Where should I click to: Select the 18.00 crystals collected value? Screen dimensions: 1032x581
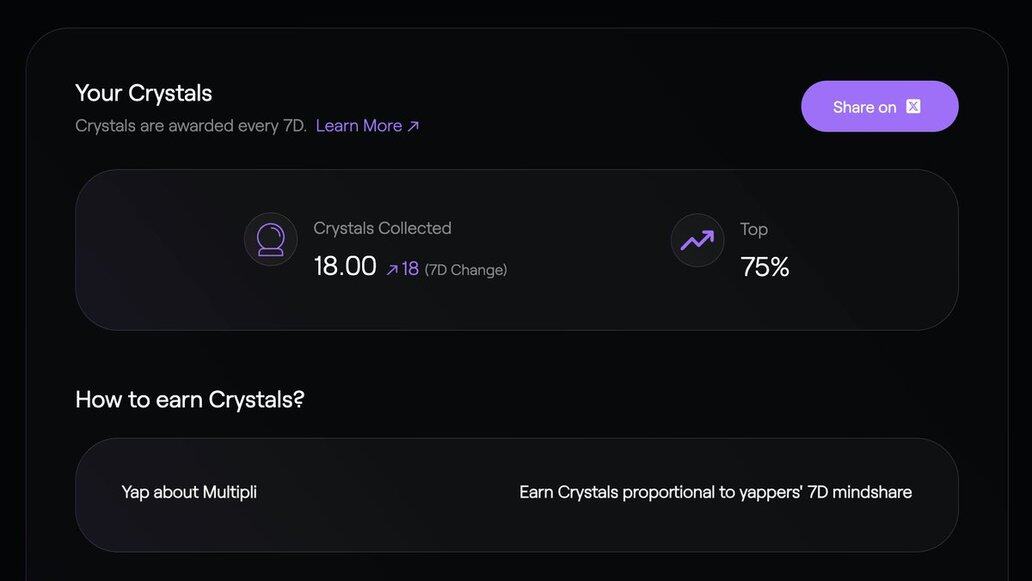[x=345, y=266]
